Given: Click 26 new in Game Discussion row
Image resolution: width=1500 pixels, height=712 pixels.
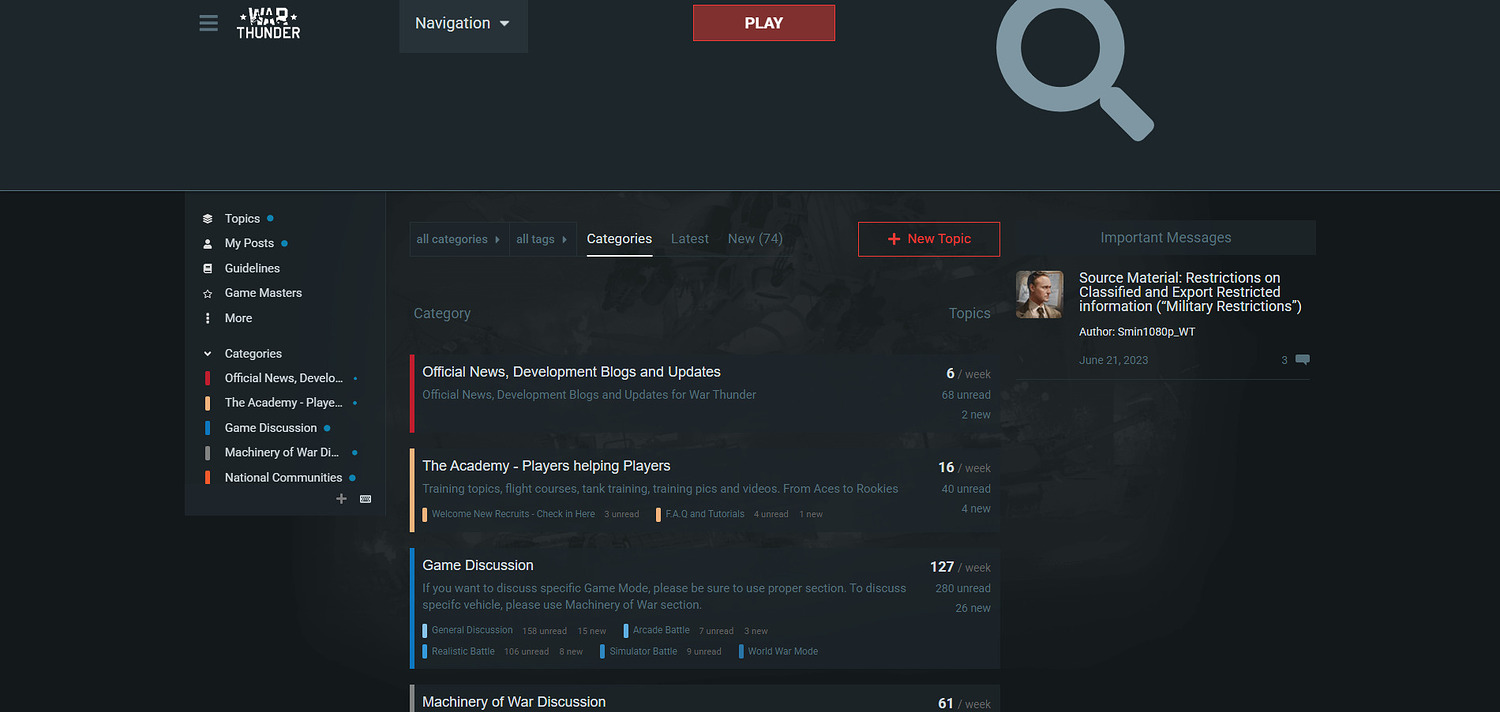Looking at the screenshot, I should pyautogui.click(x=973, y=608).
